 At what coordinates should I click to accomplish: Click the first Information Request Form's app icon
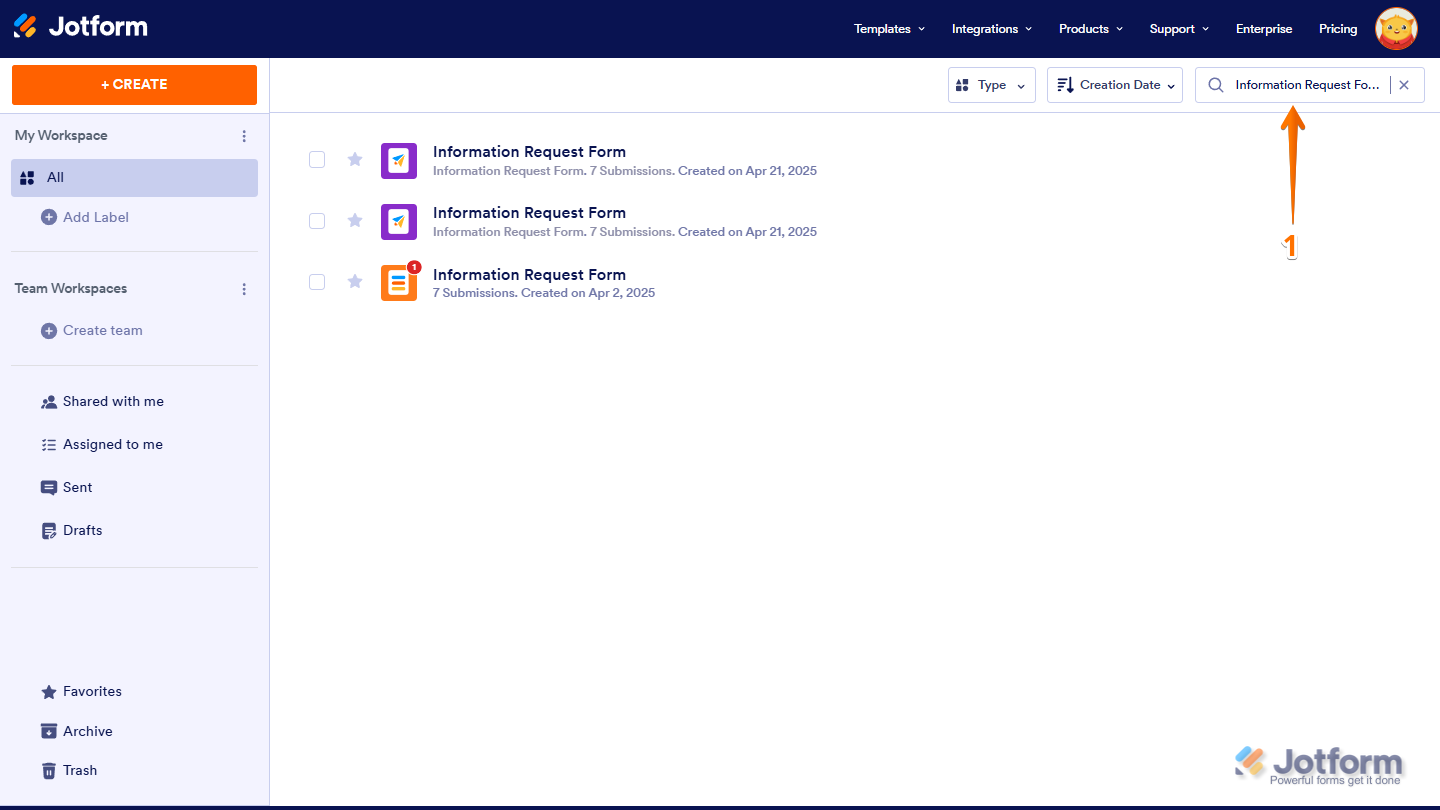[x=399, y=160]
